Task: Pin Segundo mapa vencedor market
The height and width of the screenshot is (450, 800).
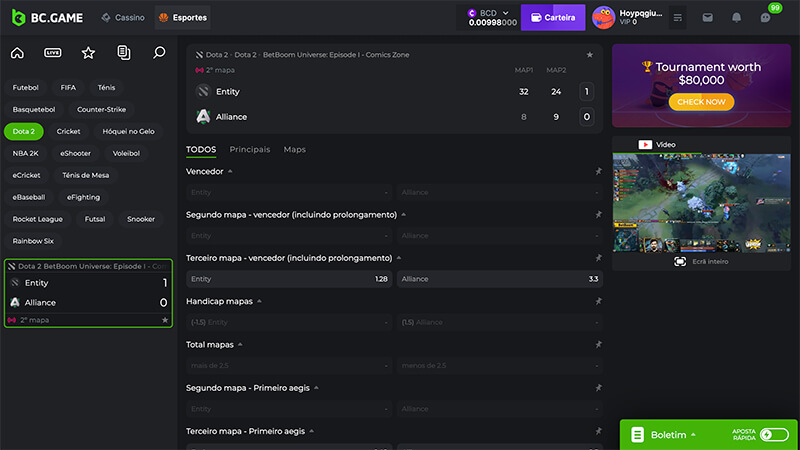Action: pyautogui.click(x=598, y=215)
